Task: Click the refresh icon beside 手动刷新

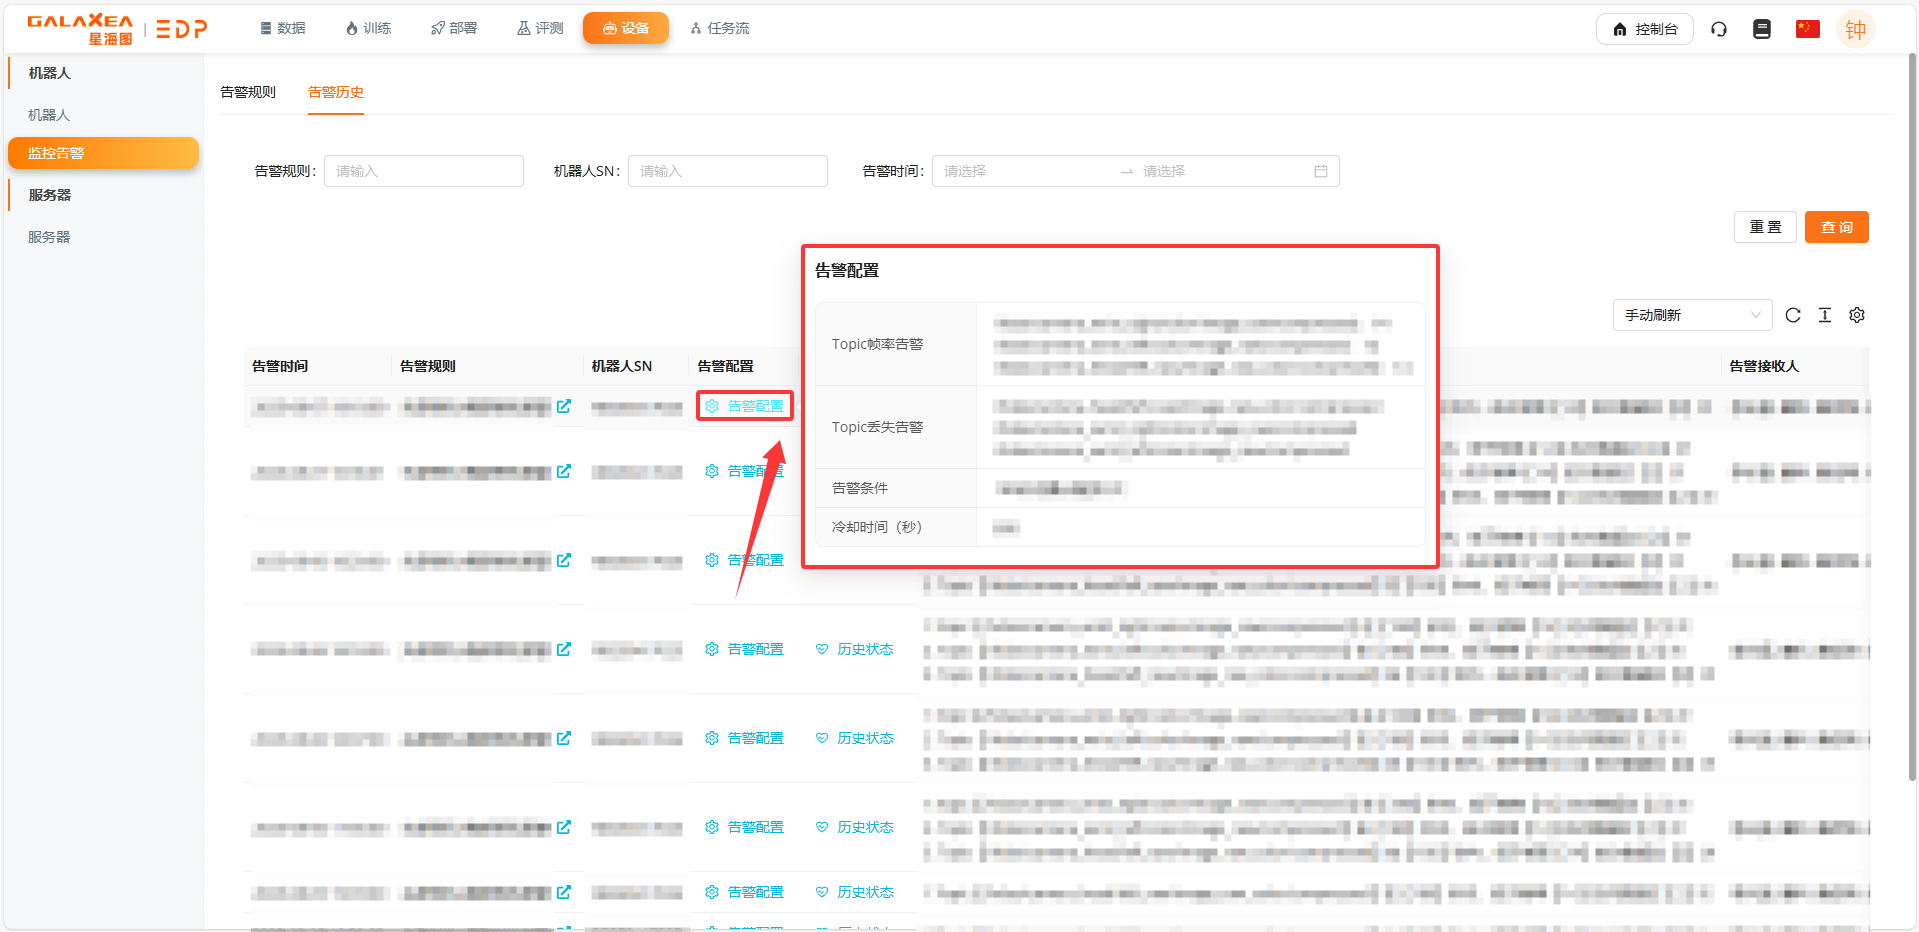Action: tap(1793, 315)
